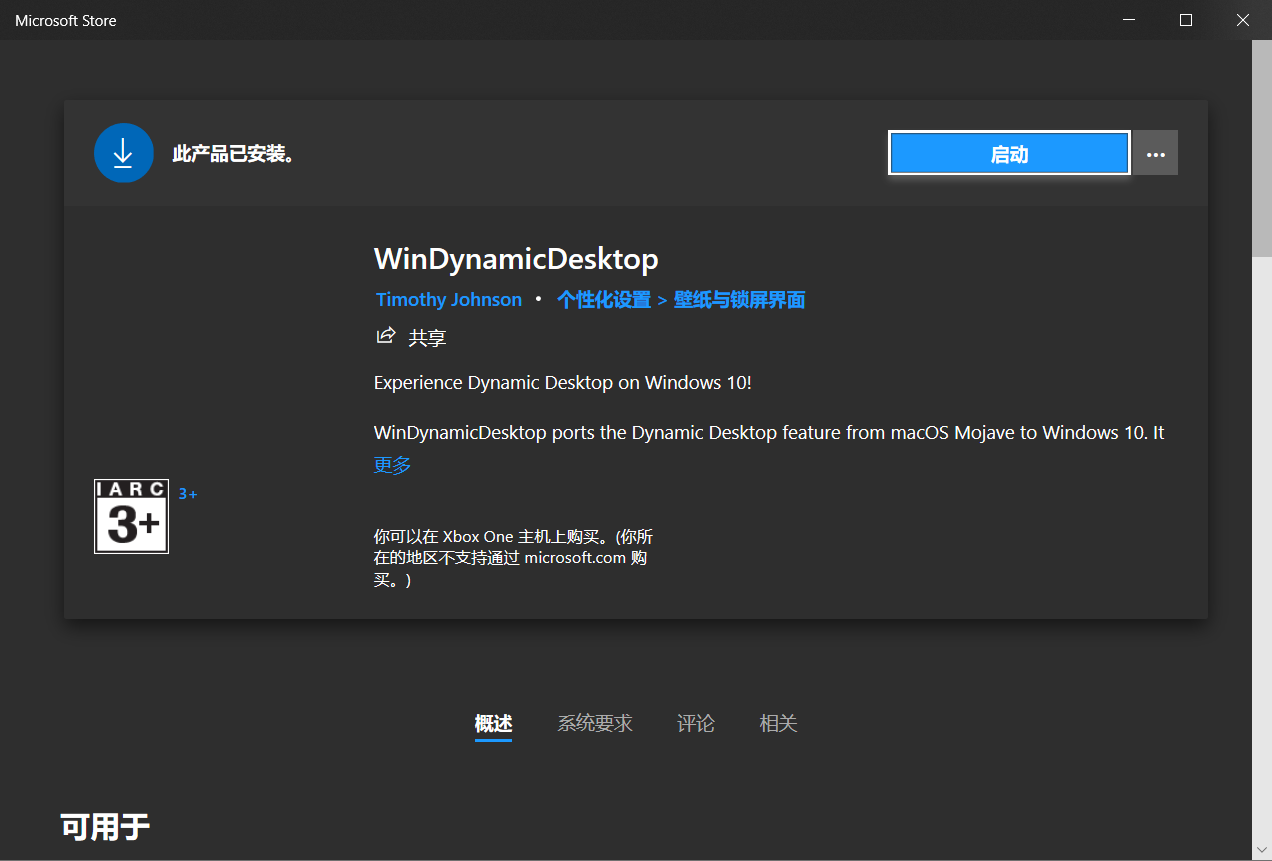
Task: Click the 可用于 section heading
Action: click(x=105, y=827)
